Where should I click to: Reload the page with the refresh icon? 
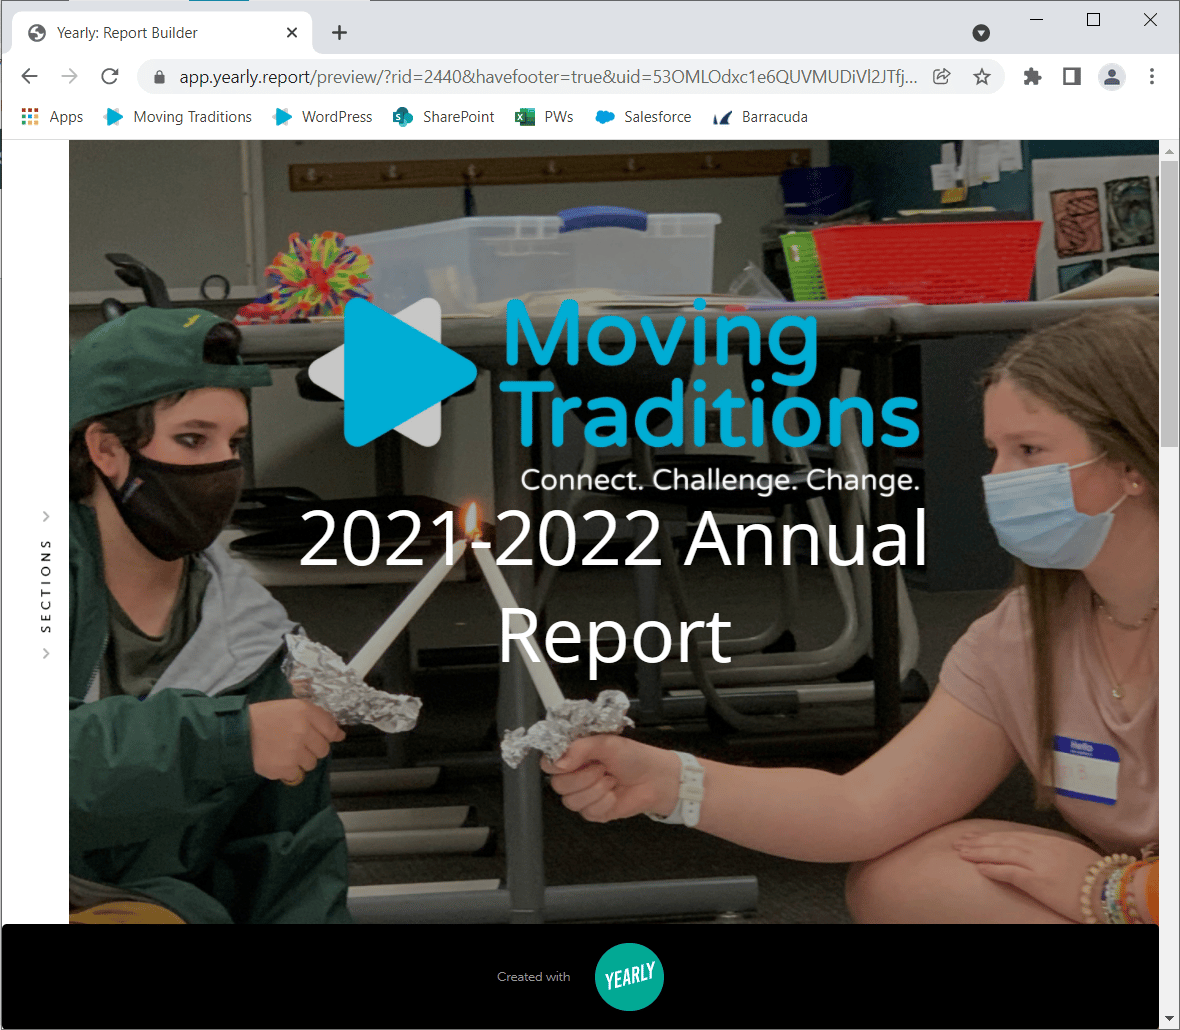110,76
